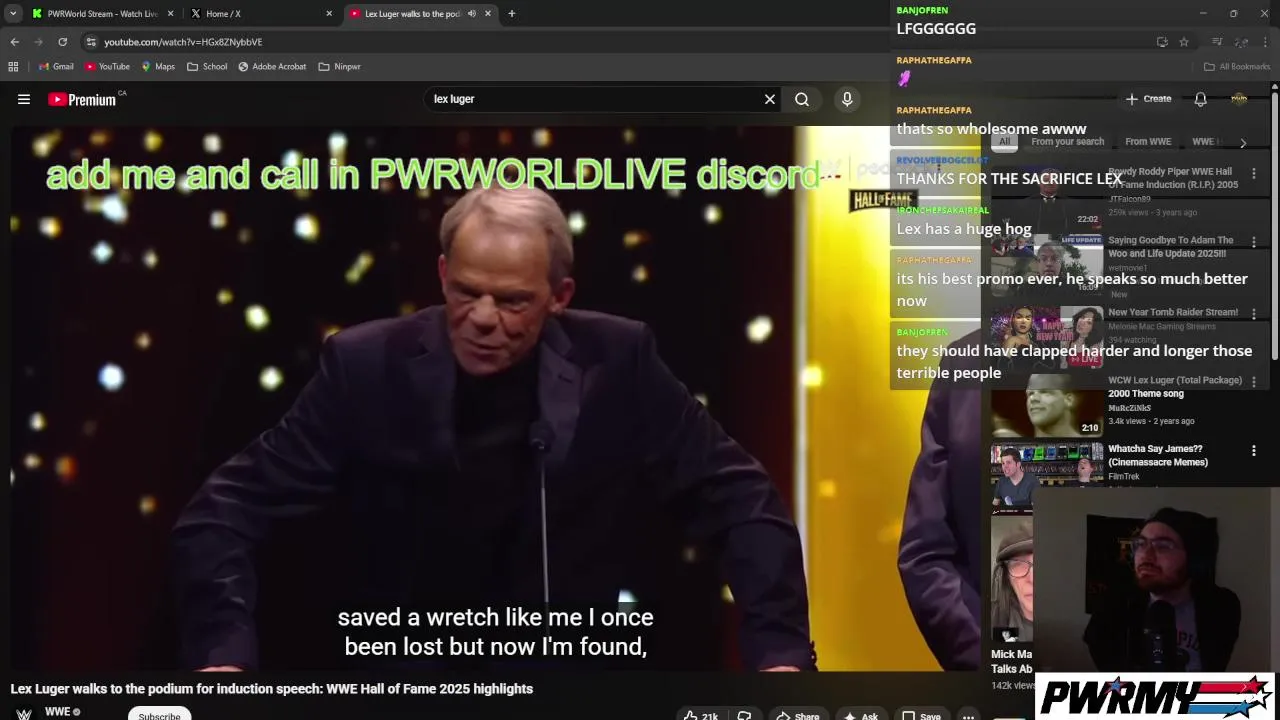Expand the Ninpwr bookmark folder
Viewport: 1280px width, 720px height.
click(339, 67)
